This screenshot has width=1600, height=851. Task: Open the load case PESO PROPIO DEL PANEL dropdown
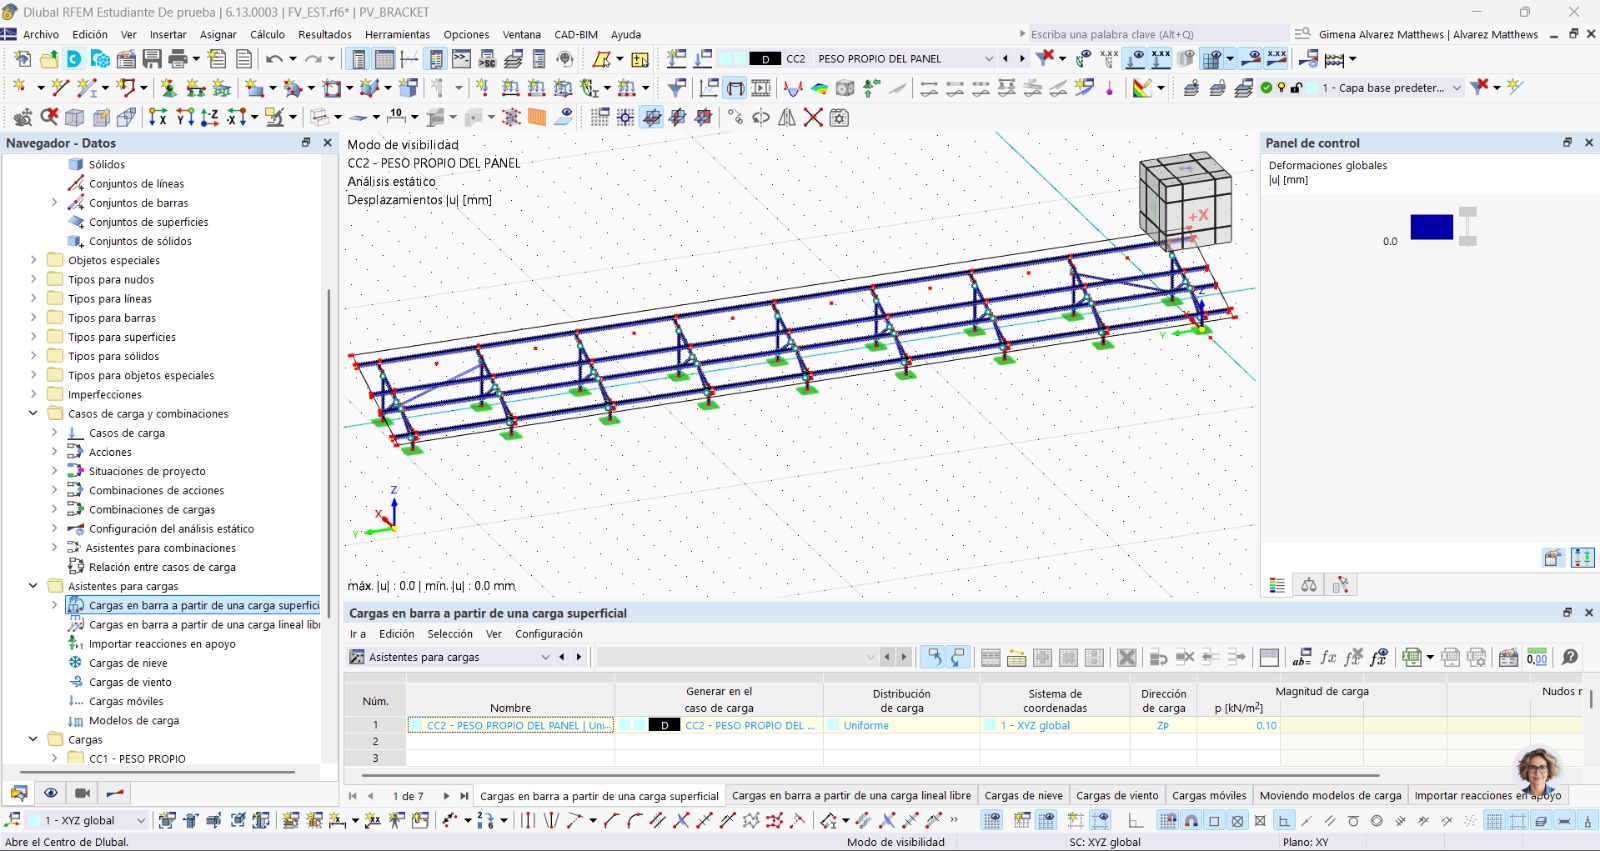point(988,59)
